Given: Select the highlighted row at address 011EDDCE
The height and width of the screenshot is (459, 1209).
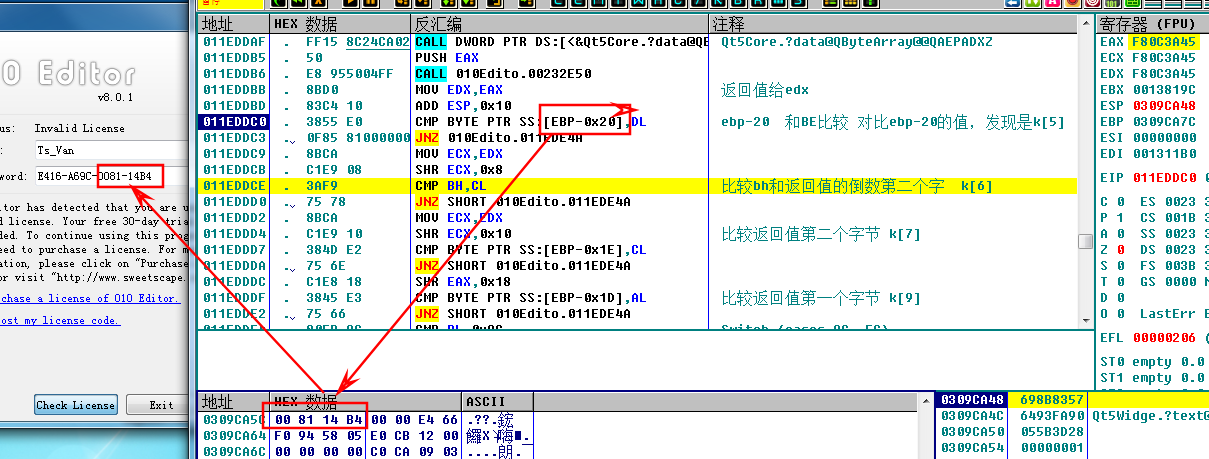Looking at the screenshot, I should coord(638,186).
